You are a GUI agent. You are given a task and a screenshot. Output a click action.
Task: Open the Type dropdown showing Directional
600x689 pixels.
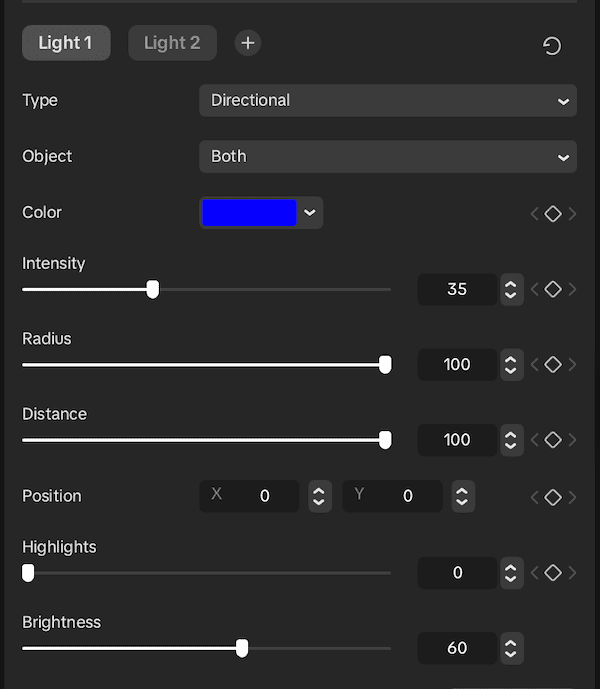click(388, 101)
